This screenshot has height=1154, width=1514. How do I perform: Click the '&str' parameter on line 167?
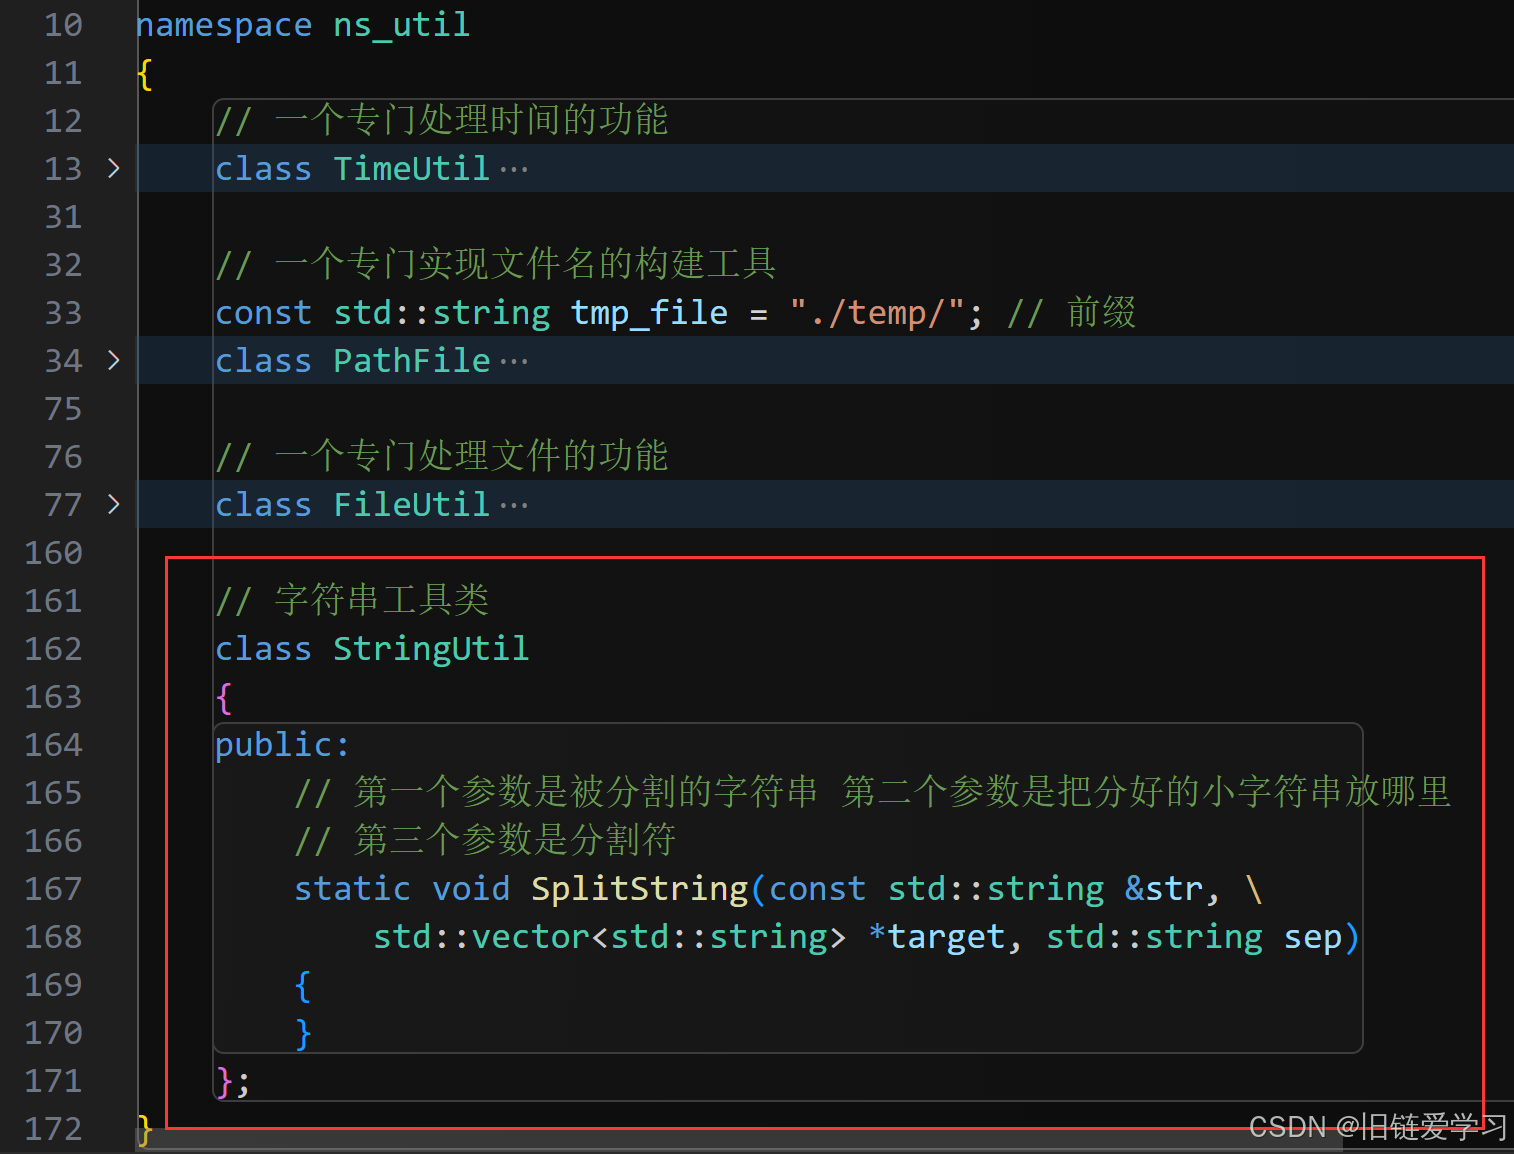[1164, 888]
